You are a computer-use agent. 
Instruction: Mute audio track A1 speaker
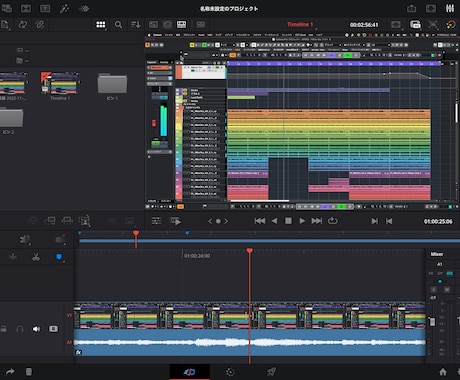pyautogui.click(x=36, y=329)
